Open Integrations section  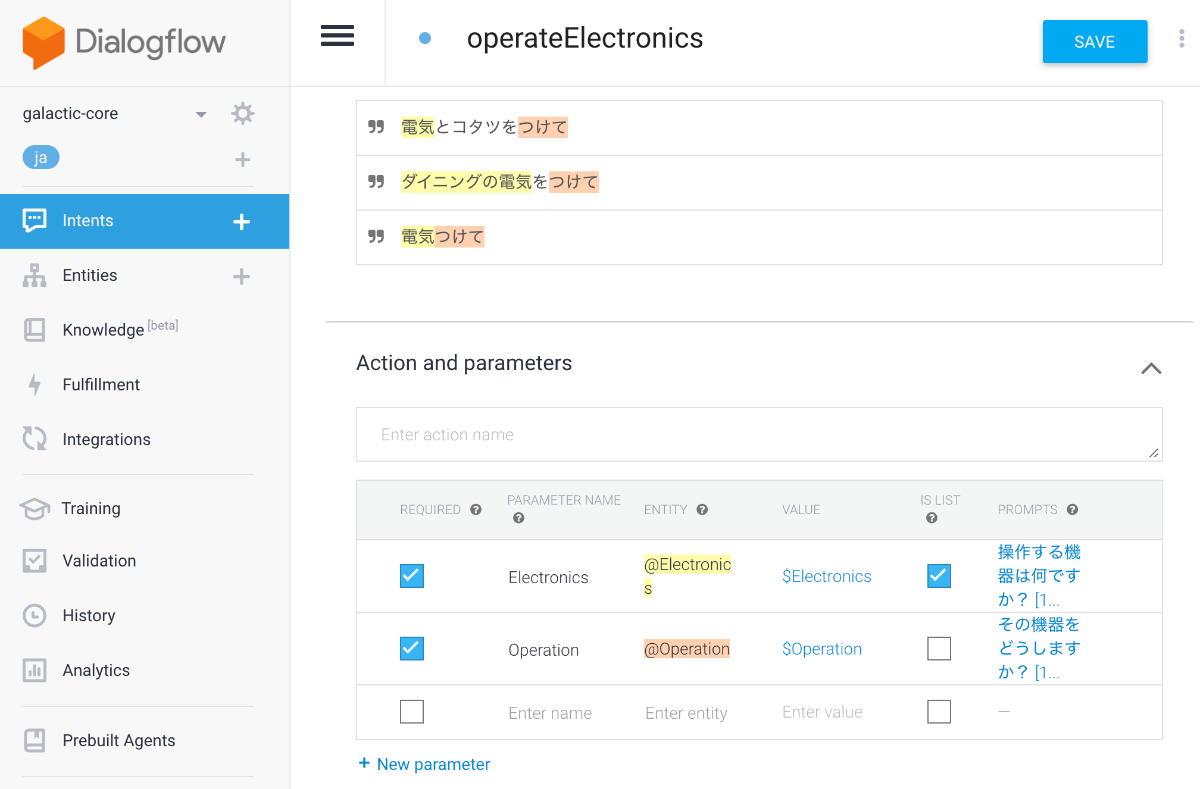[106, 439]
